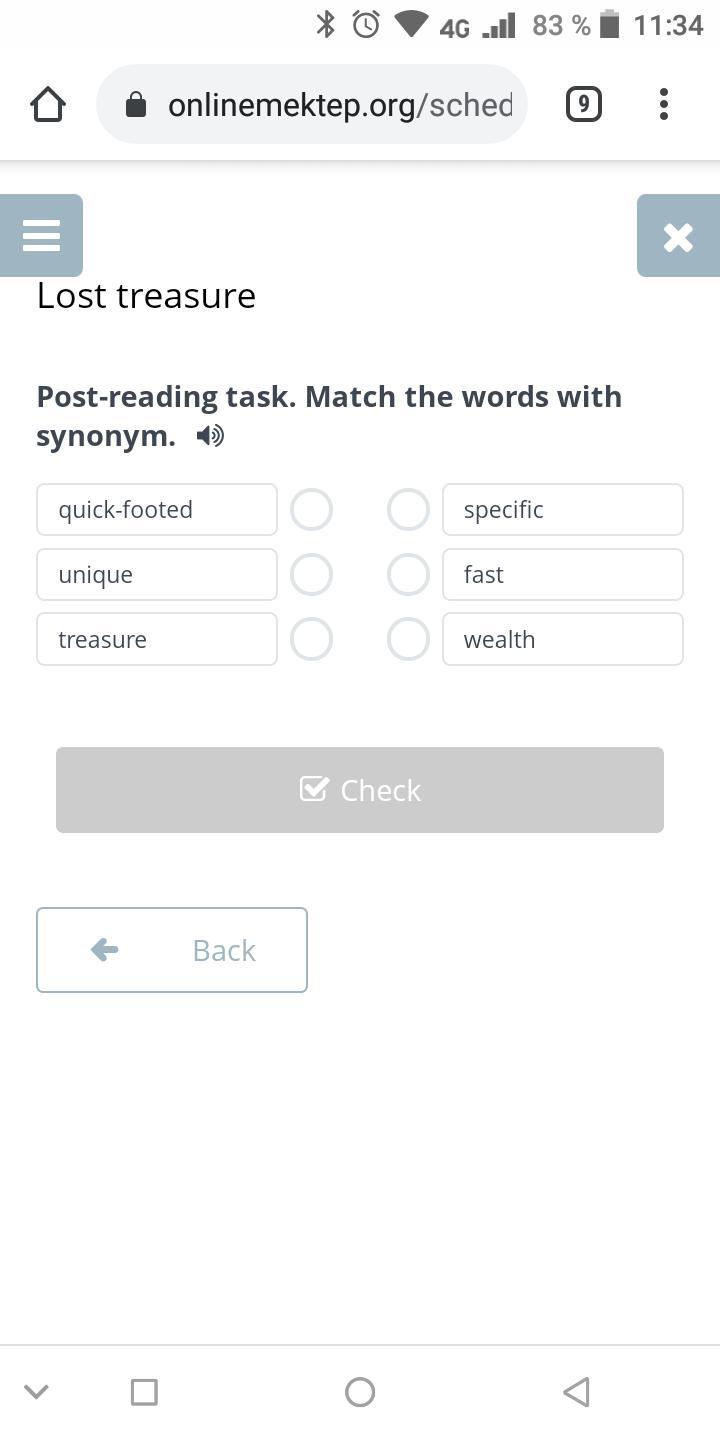Play audio with the speaker icon

210,436
